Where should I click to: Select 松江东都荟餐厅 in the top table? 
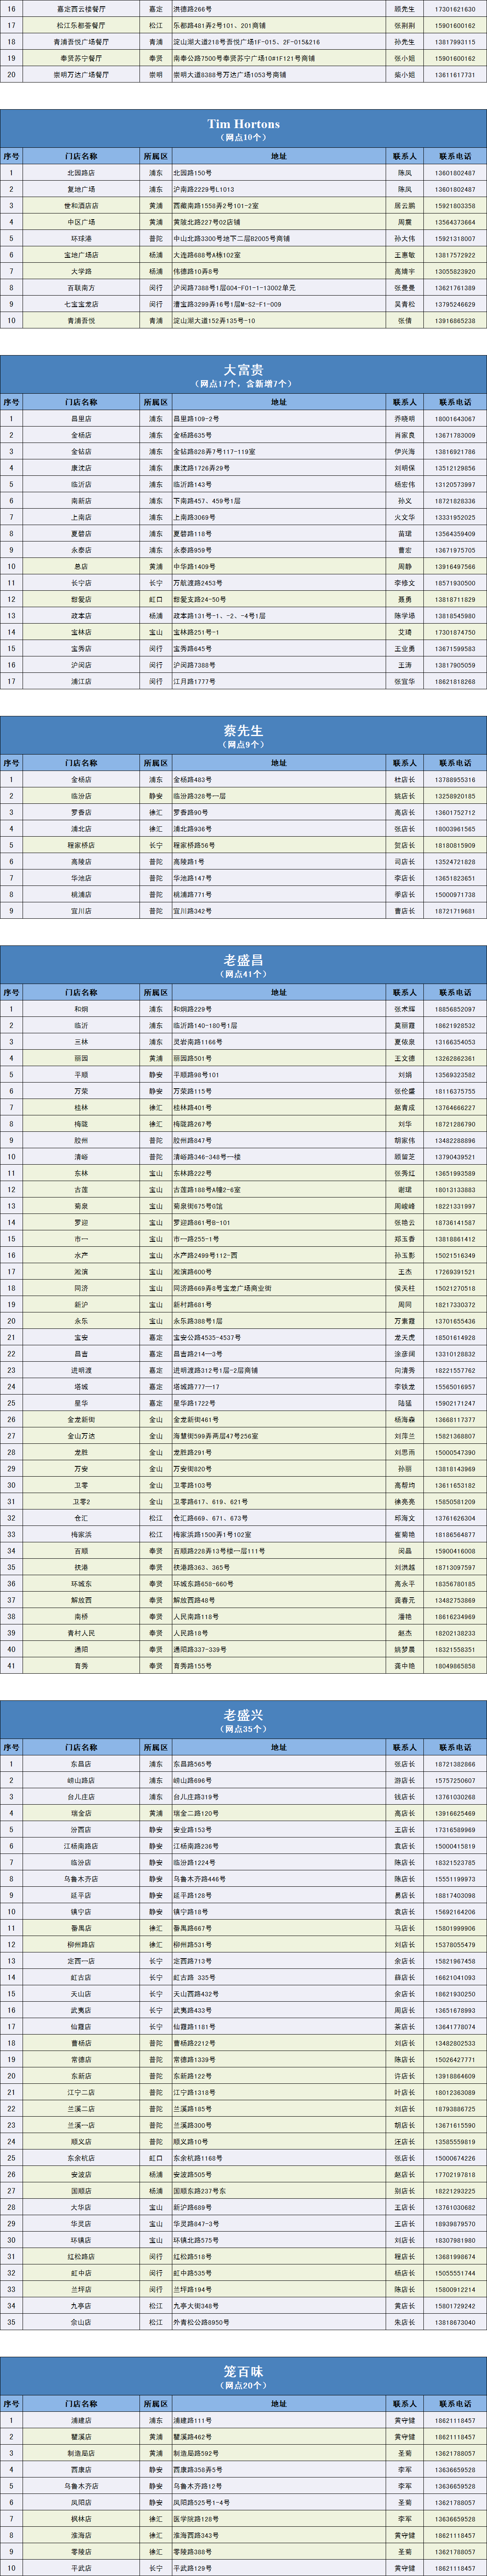coord(81,26)
